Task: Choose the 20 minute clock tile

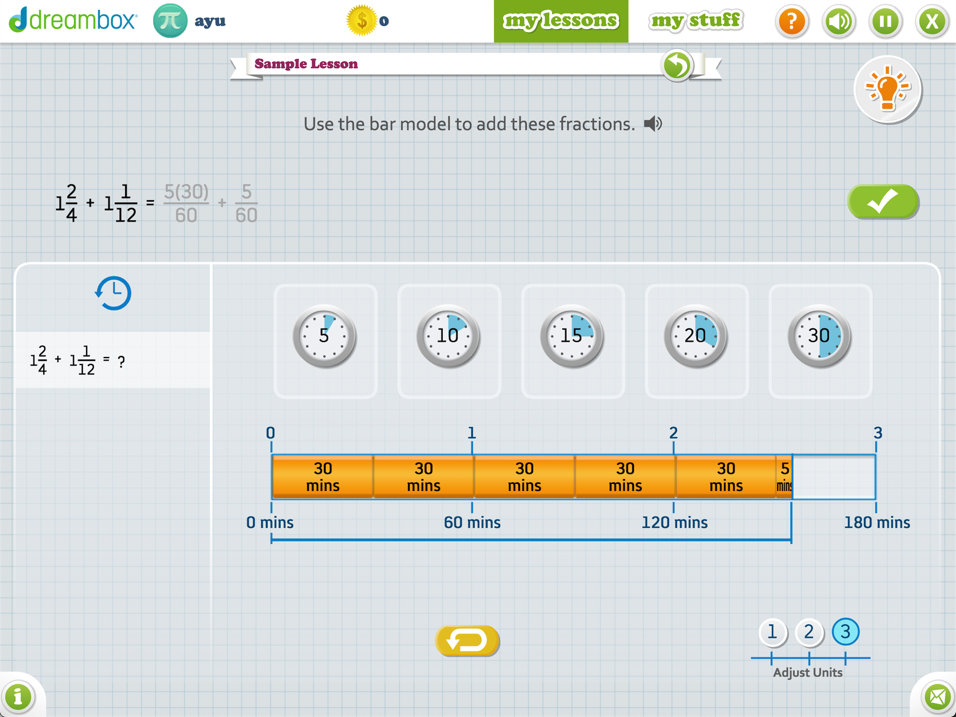Action: (x=696, y=338)
